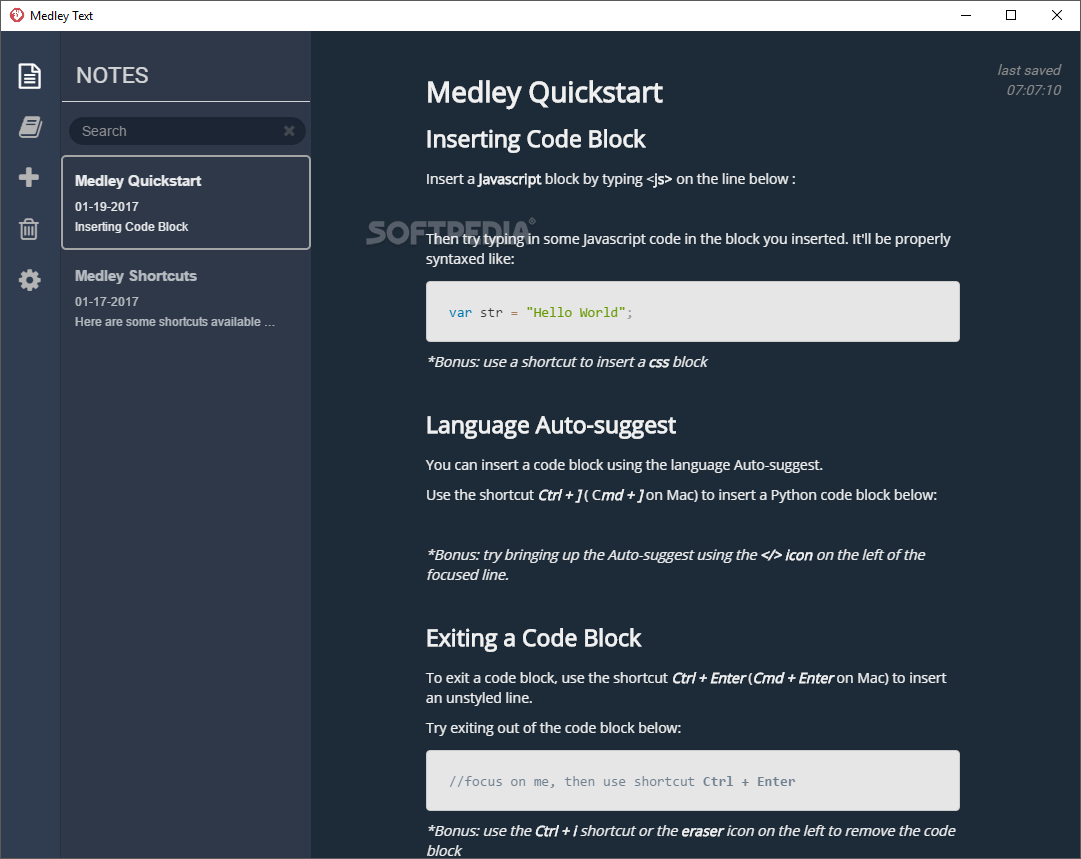Focus the 'focus on me' code block
Image resolution: width=1081 pixels, height=859 pixels.
(692, 780)
